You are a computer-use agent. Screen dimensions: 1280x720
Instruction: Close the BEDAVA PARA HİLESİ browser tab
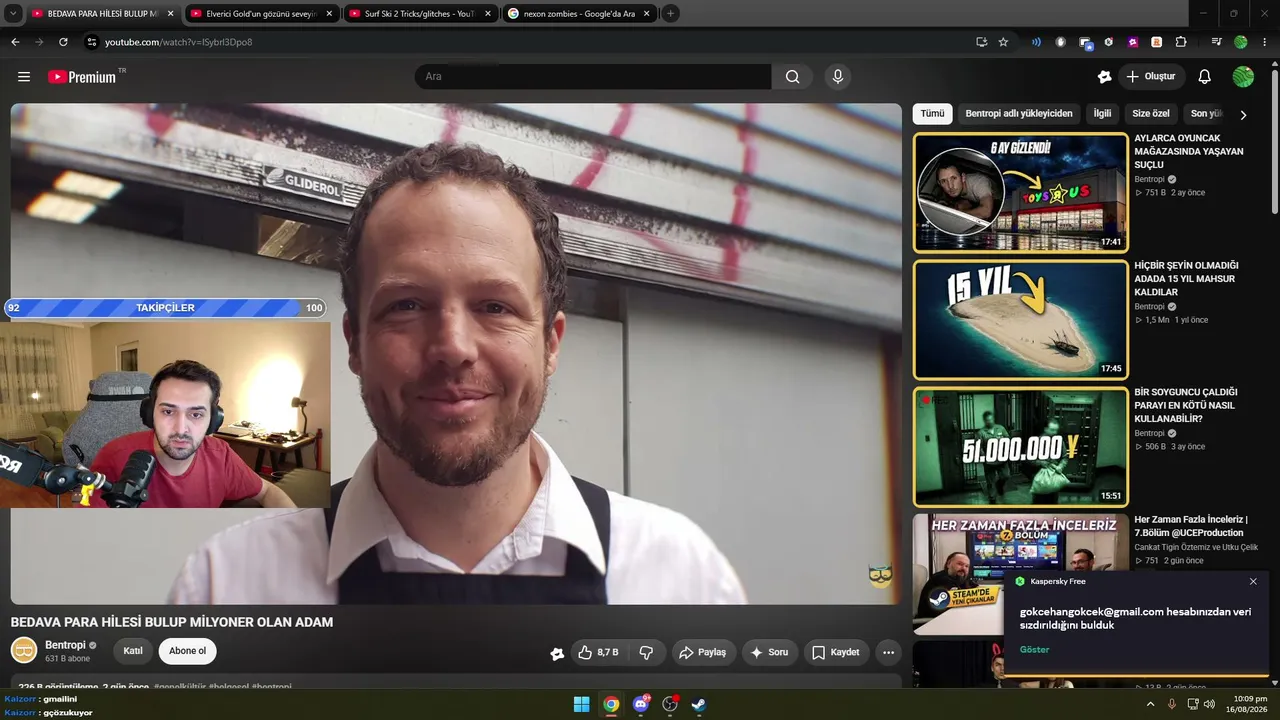[x=170, y=14]
